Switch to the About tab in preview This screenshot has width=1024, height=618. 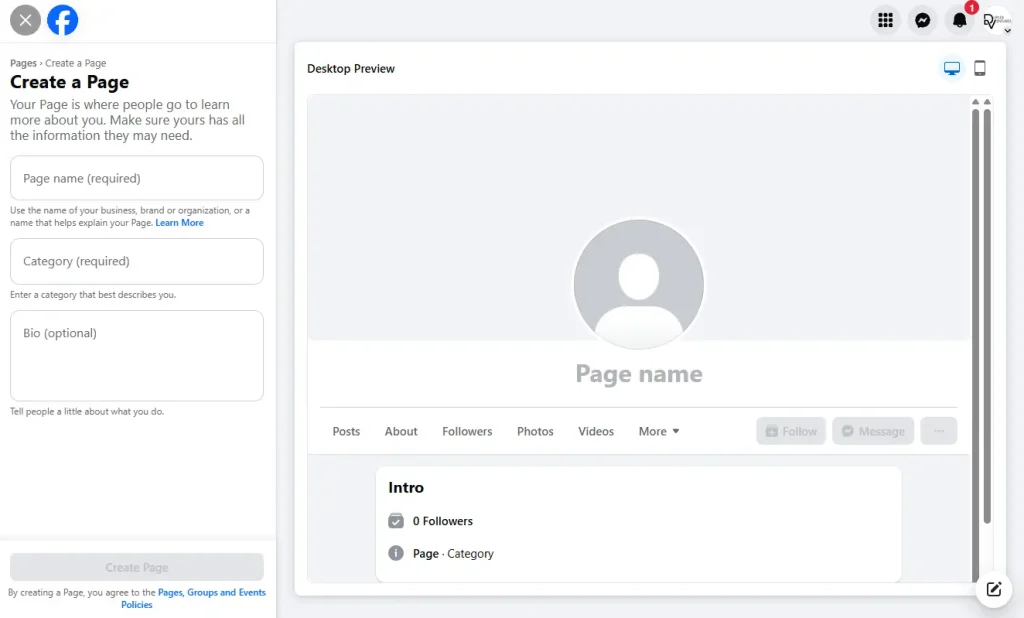[x=401, y=431]
